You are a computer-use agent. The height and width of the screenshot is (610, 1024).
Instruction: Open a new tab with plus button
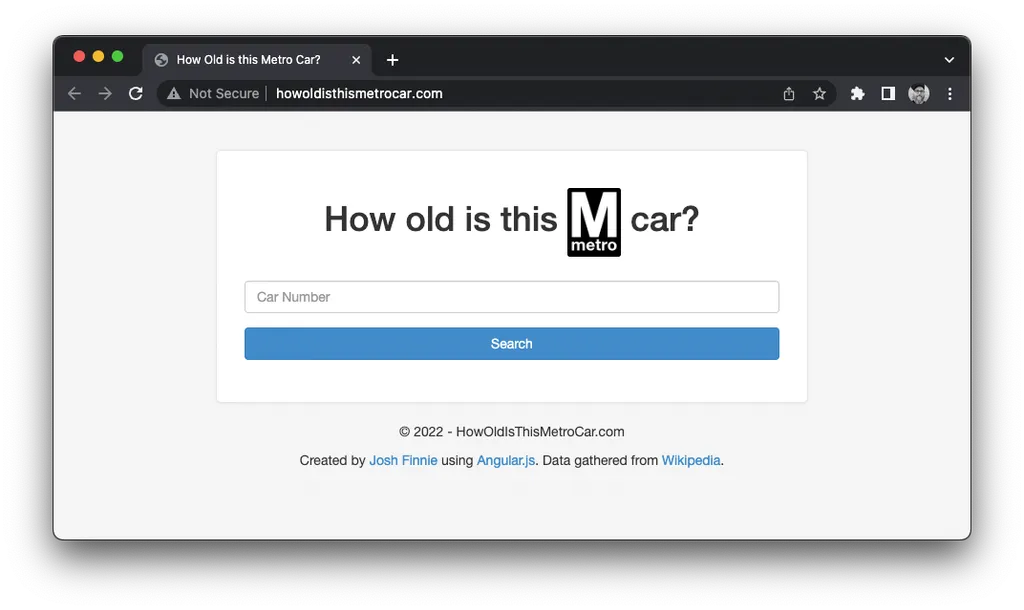[x=392, y=60]
